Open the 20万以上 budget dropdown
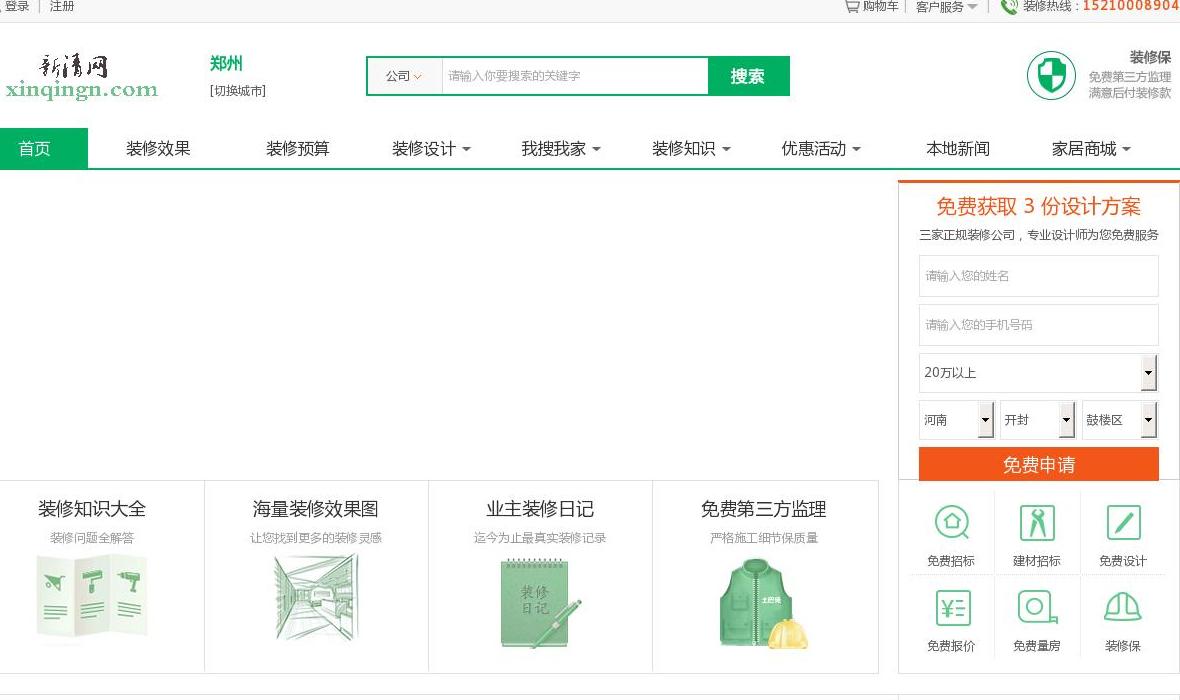This screenshot has height=700, width=1180. coord(1038,373)
